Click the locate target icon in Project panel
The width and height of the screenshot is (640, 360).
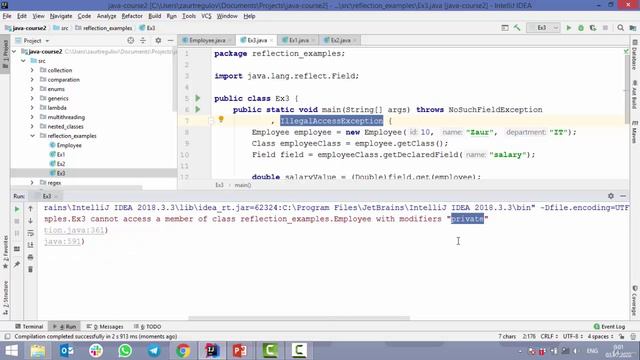[131, 40]
